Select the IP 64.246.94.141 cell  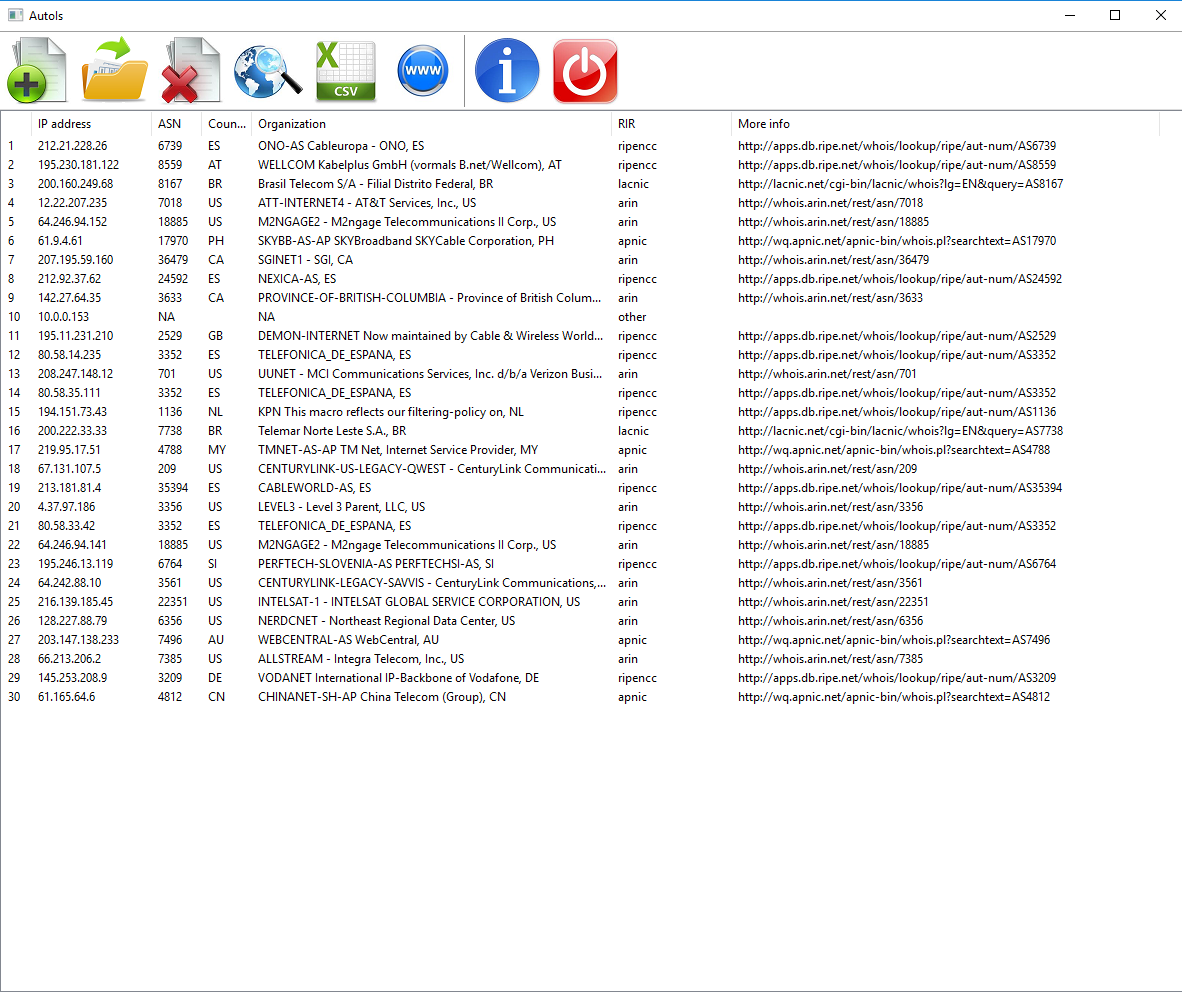pos(72,544)
